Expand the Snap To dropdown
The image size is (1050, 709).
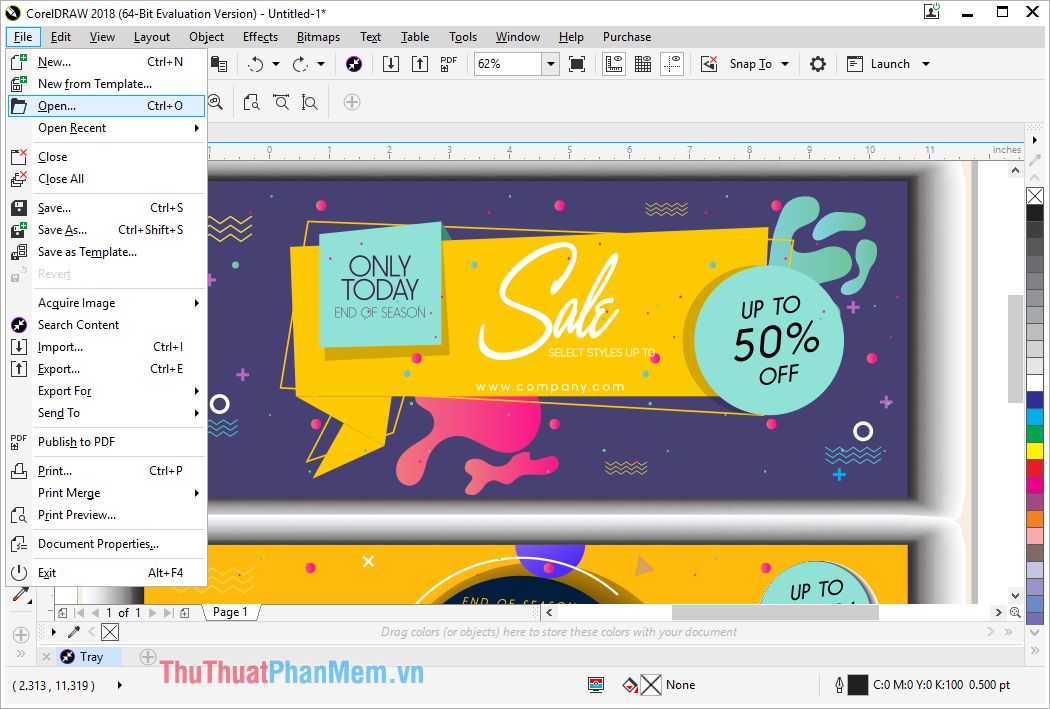pos(785,64)
